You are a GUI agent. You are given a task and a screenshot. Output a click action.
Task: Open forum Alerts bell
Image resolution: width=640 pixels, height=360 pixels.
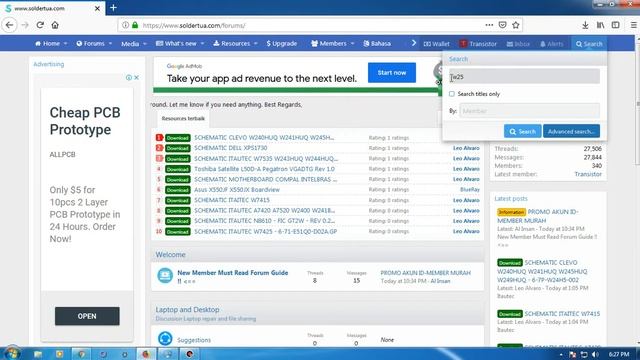(552, 44)
